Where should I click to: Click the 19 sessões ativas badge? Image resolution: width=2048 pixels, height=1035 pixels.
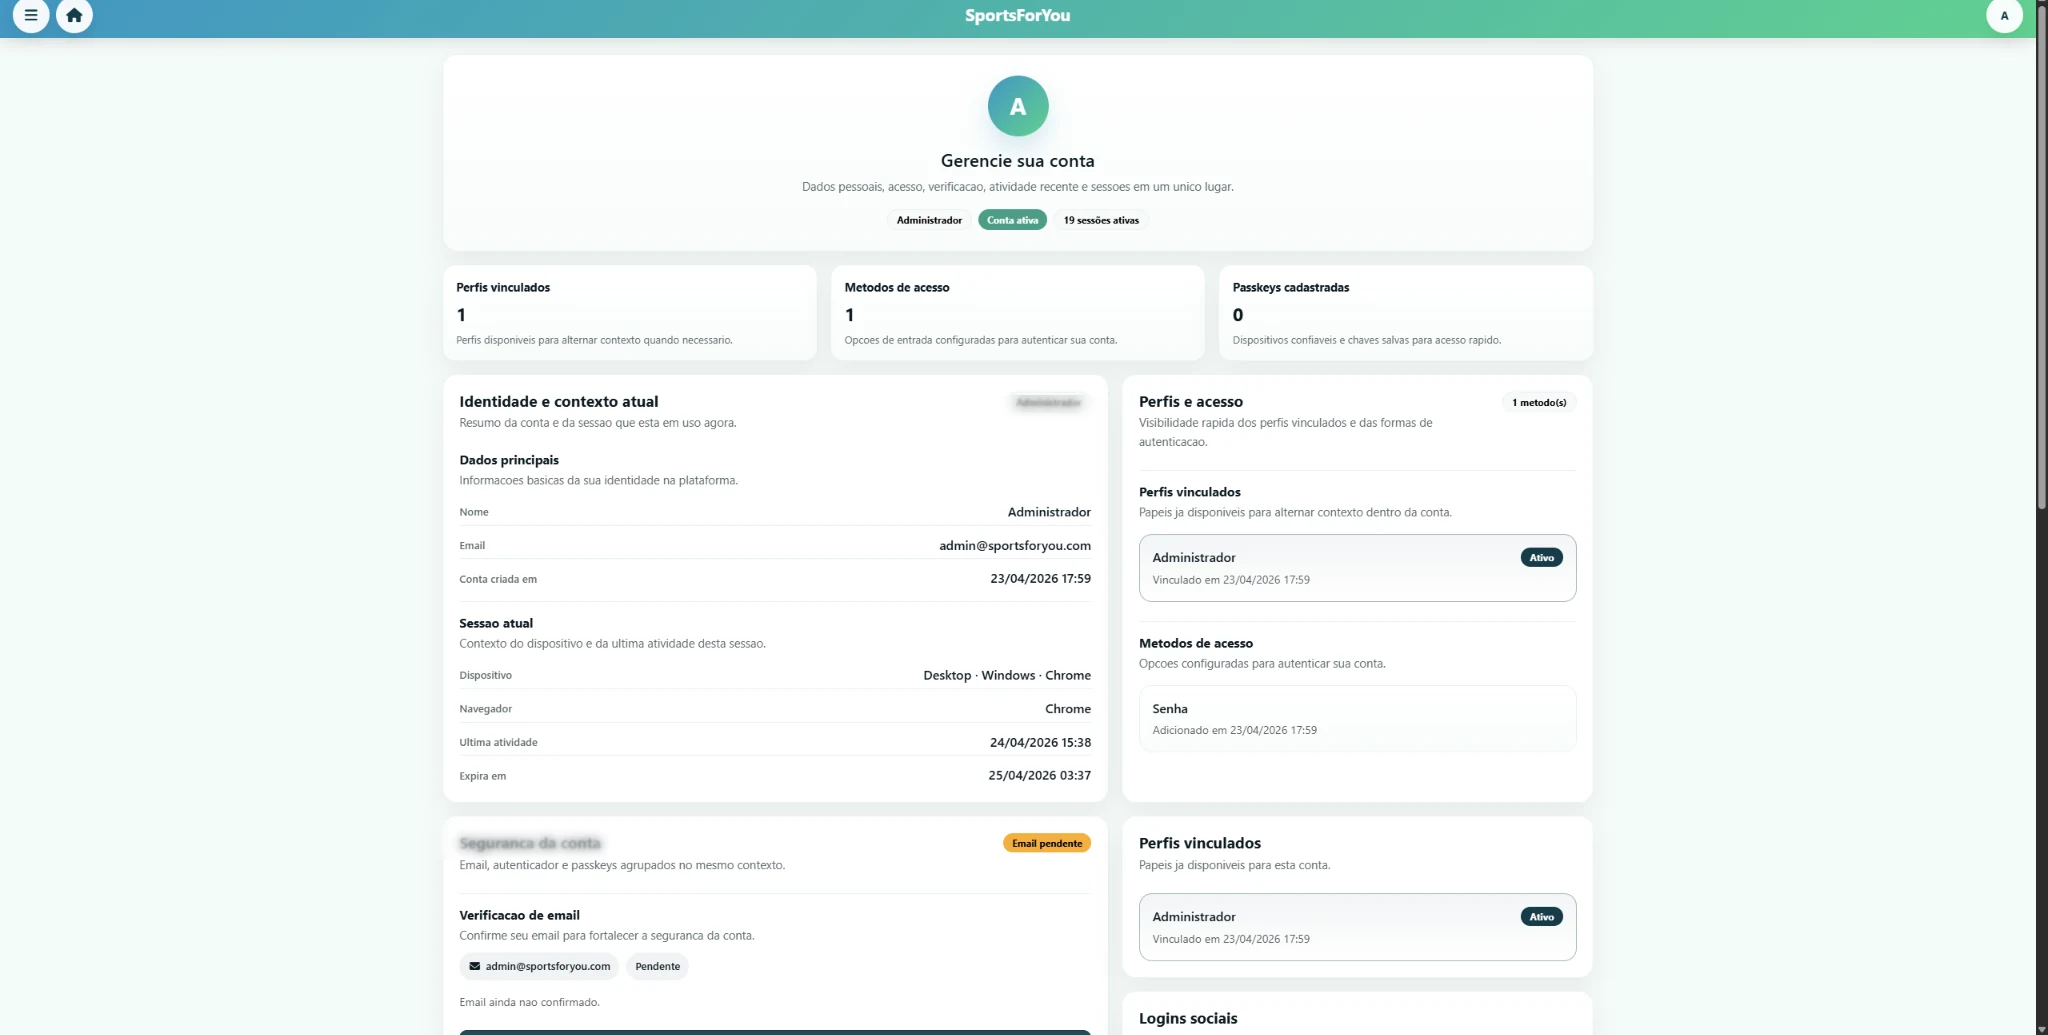point(1100,220)
